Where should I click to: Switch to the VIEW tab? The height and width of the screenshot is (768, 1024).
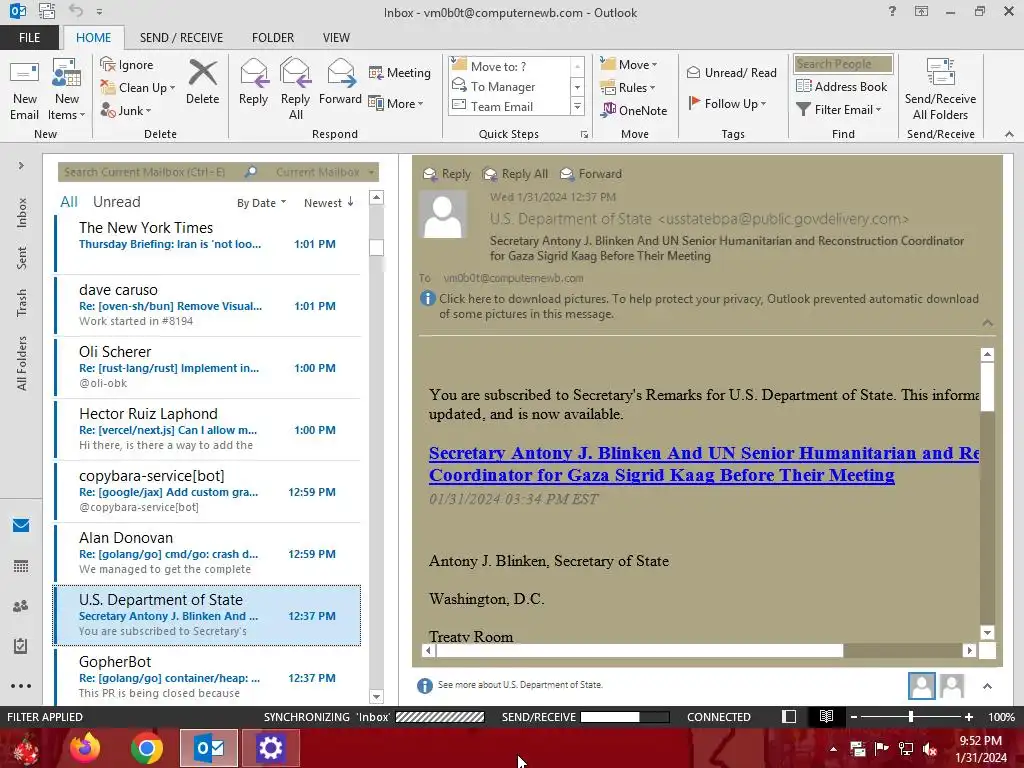click(336, 37)
